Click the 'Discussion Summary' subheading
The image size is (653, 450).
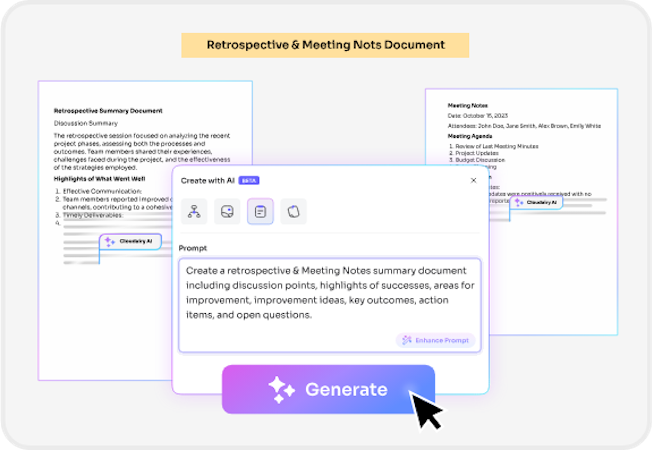(x=86, y=123)
